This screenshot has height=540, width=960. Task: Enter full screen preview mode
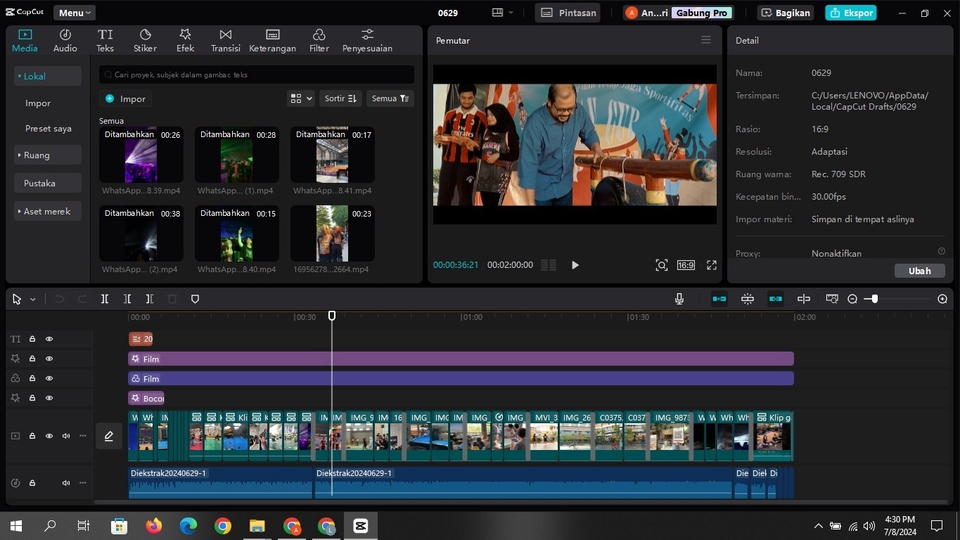tap(711, 265)
